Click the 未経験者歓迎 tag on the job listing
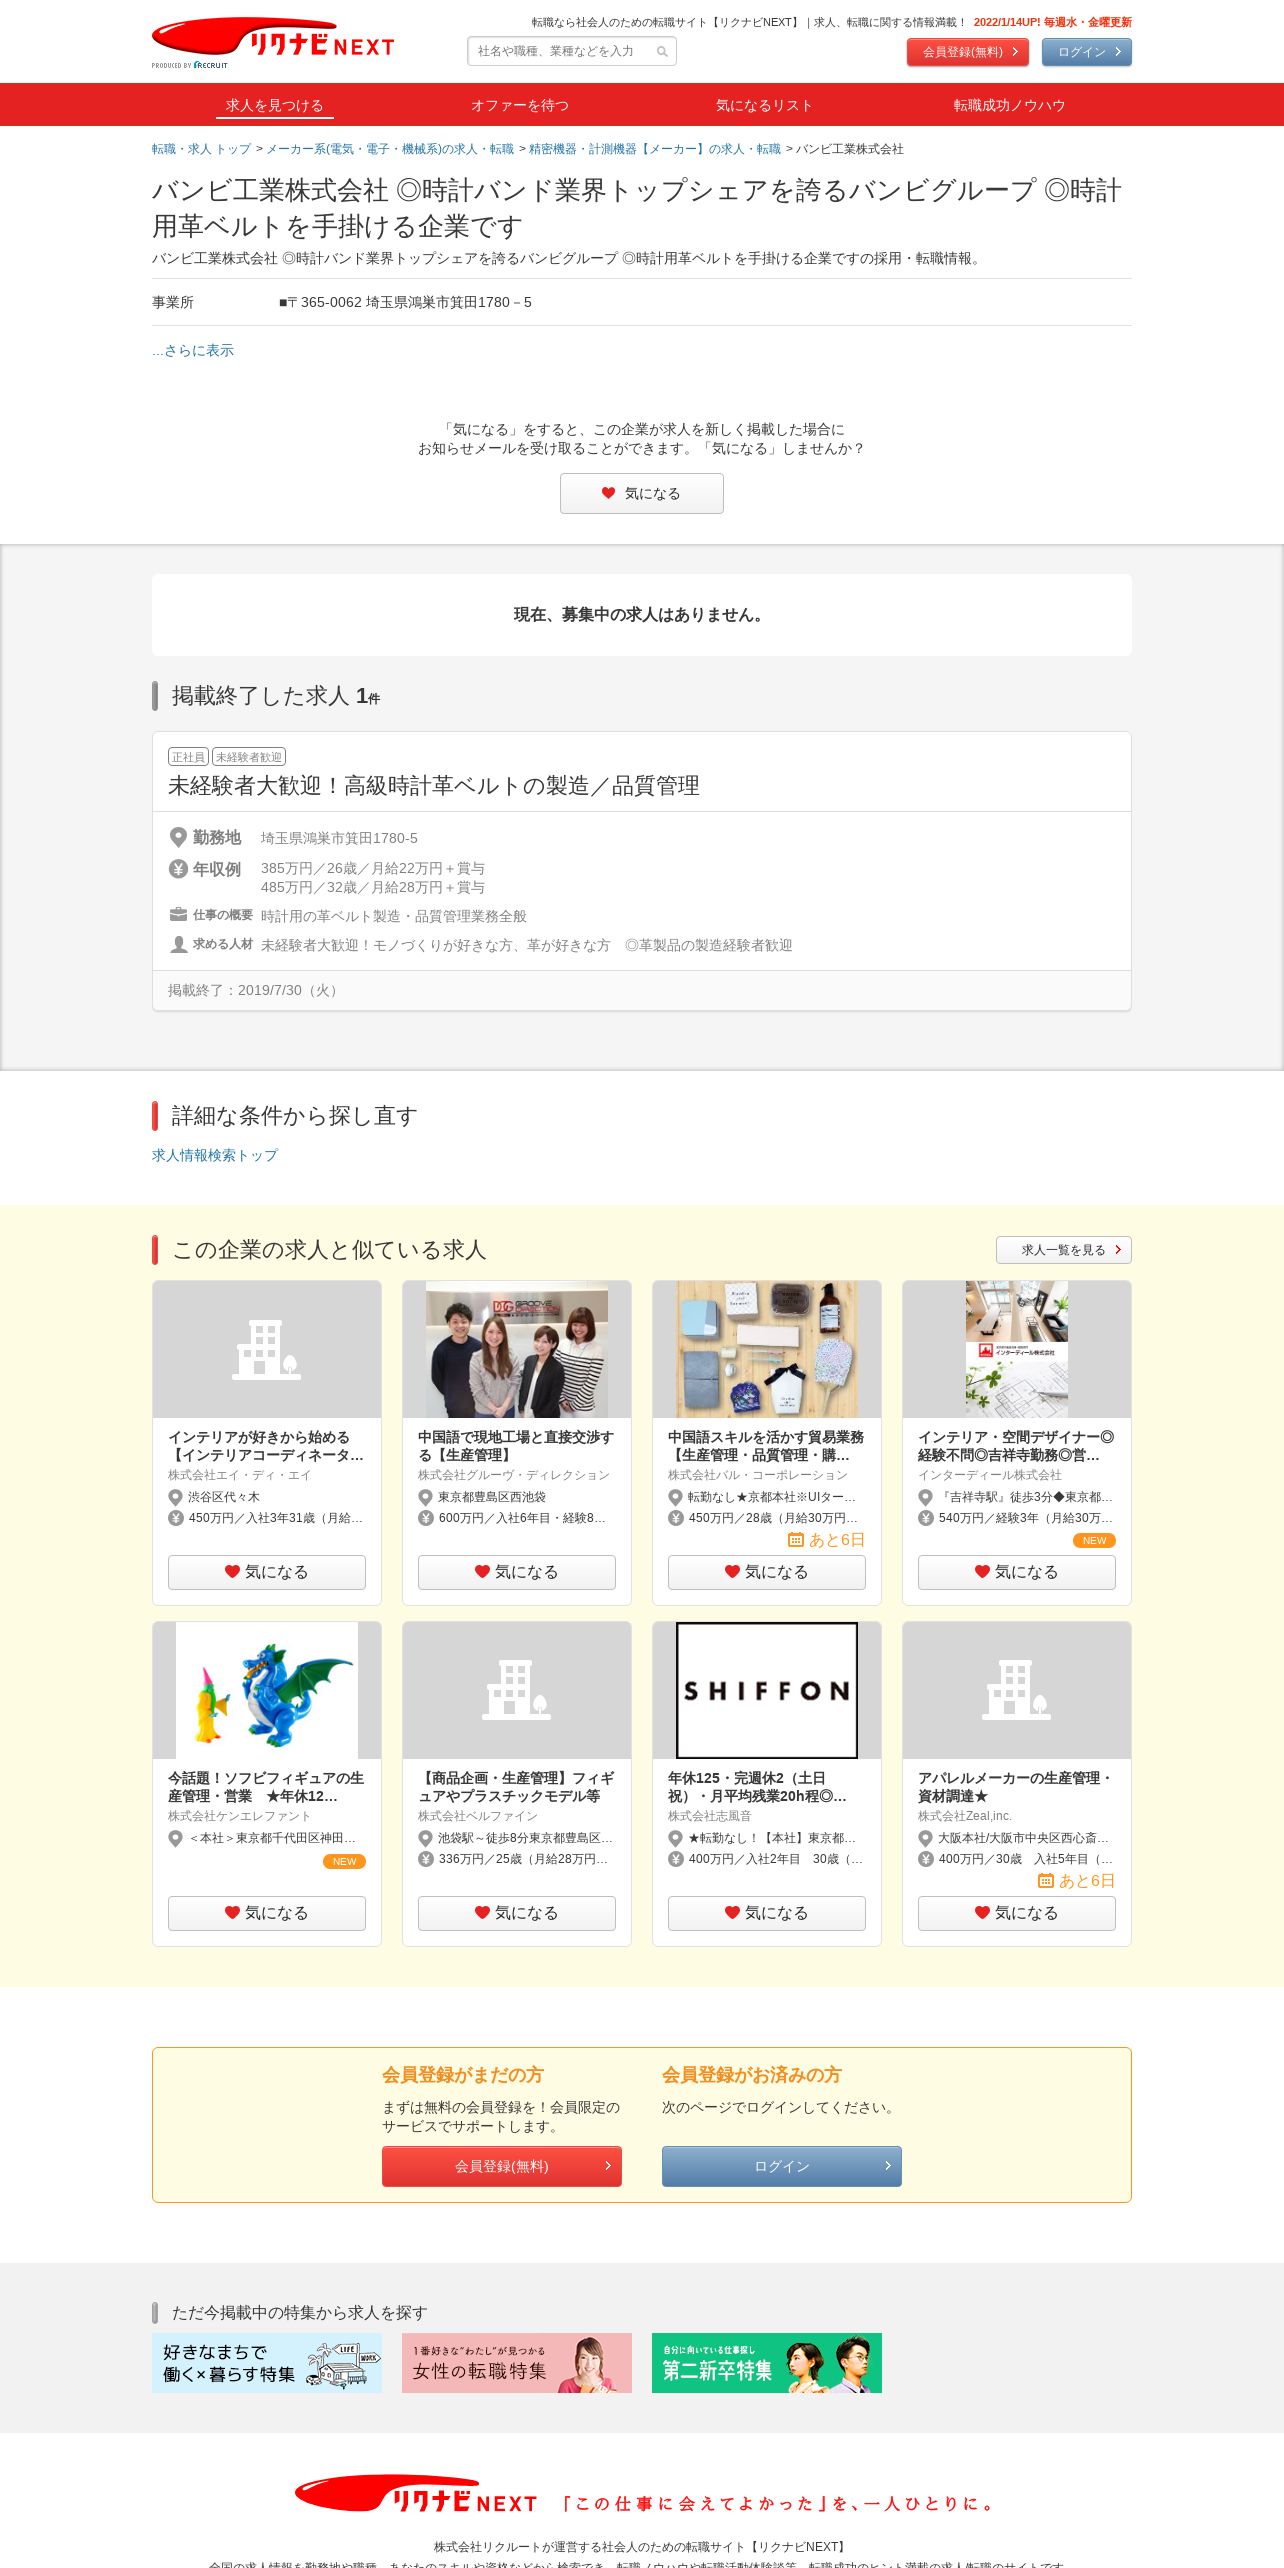 249,757
